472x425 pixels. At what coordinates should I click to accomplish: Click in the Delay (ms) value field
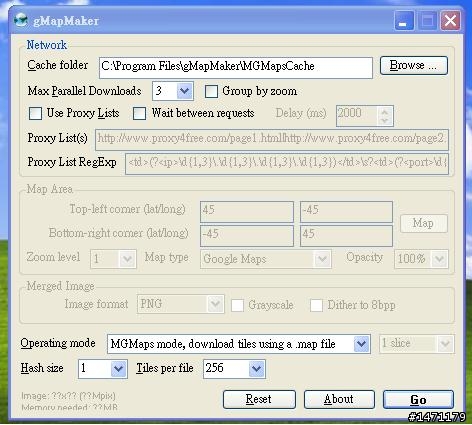(x=357, y=116)
